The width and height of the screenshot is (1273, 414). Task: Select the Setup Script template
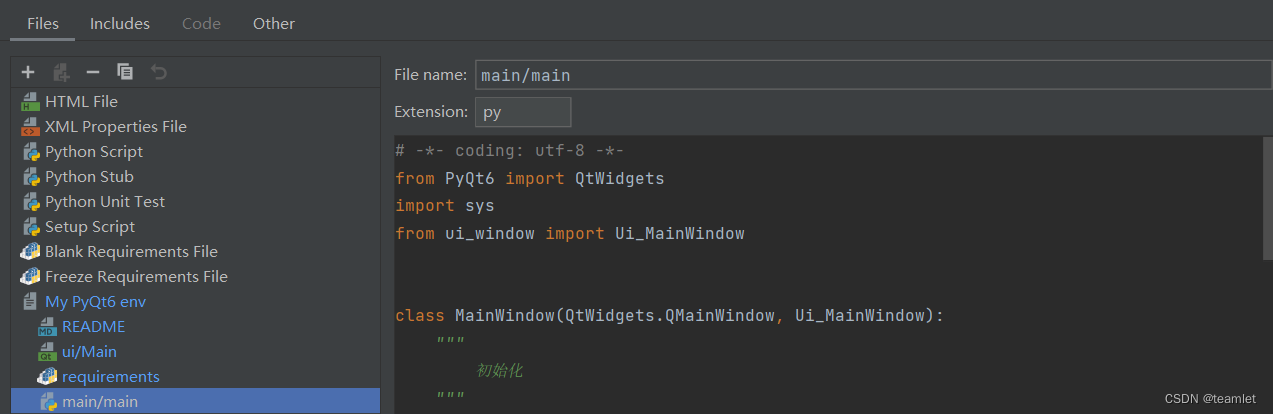[x=196, y=226]
